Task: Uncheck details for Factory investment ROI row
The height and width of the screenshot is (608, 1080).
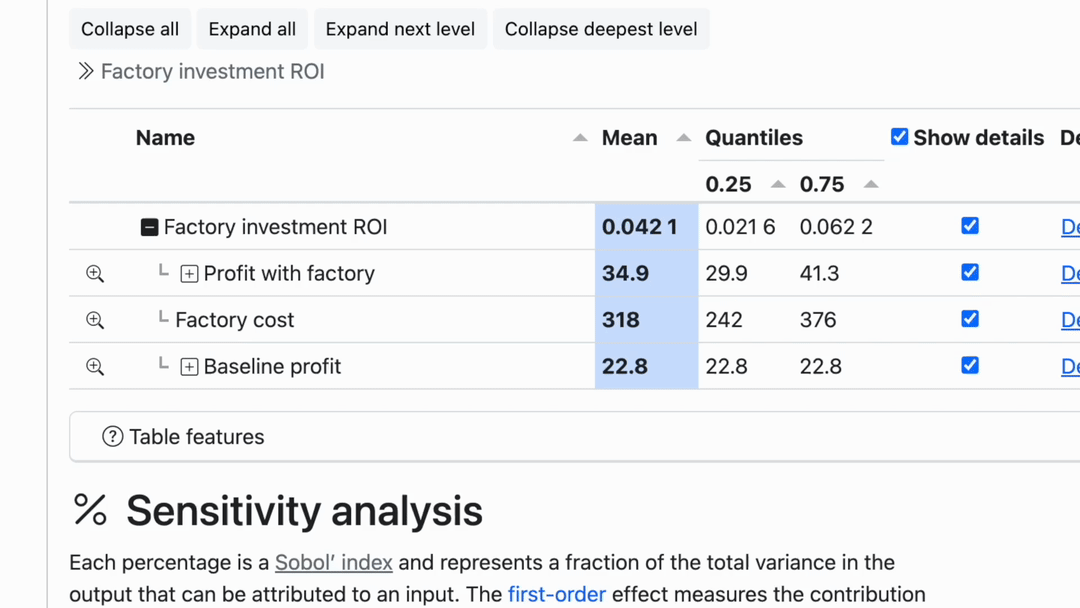Action: point(970,226)
